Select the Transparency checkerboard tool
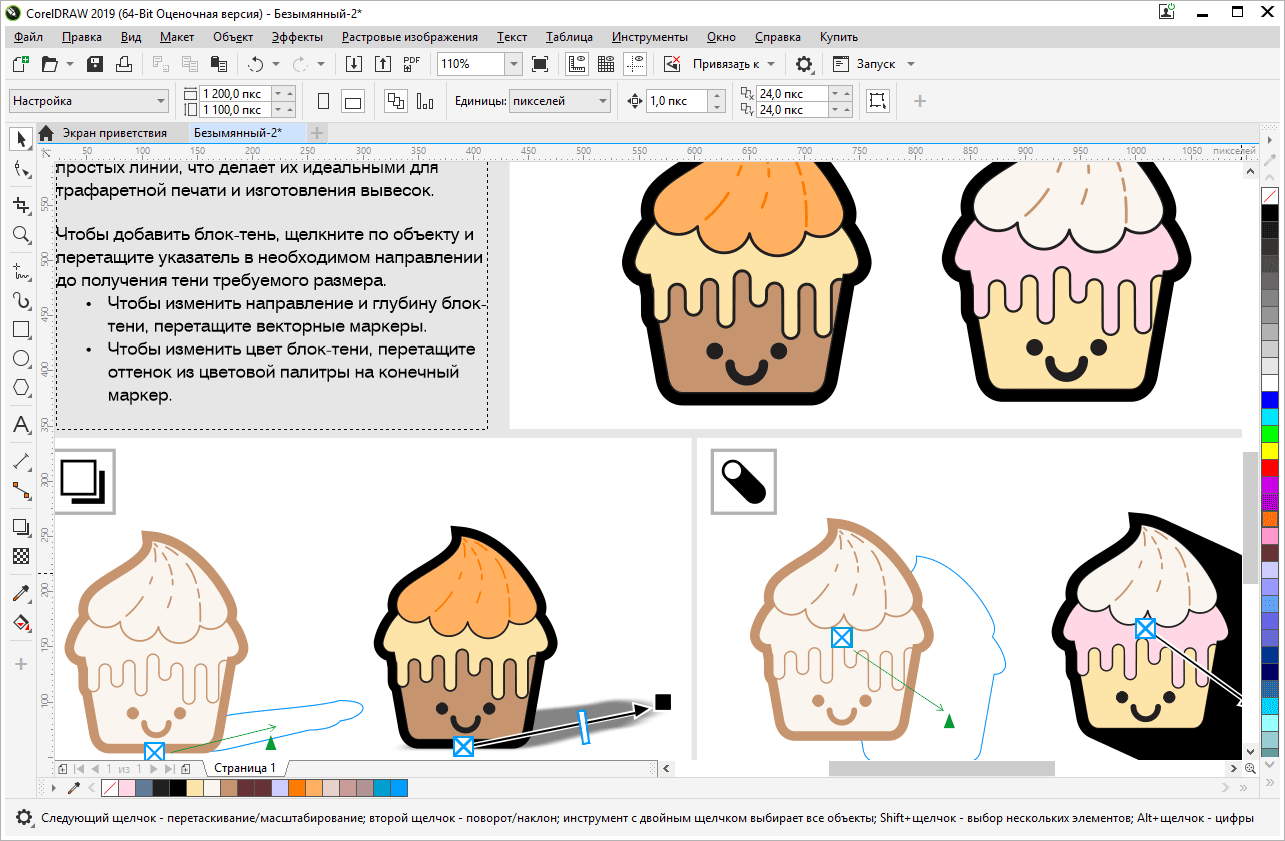Screen dimensions: 1285x841 (x=21, y=555)
